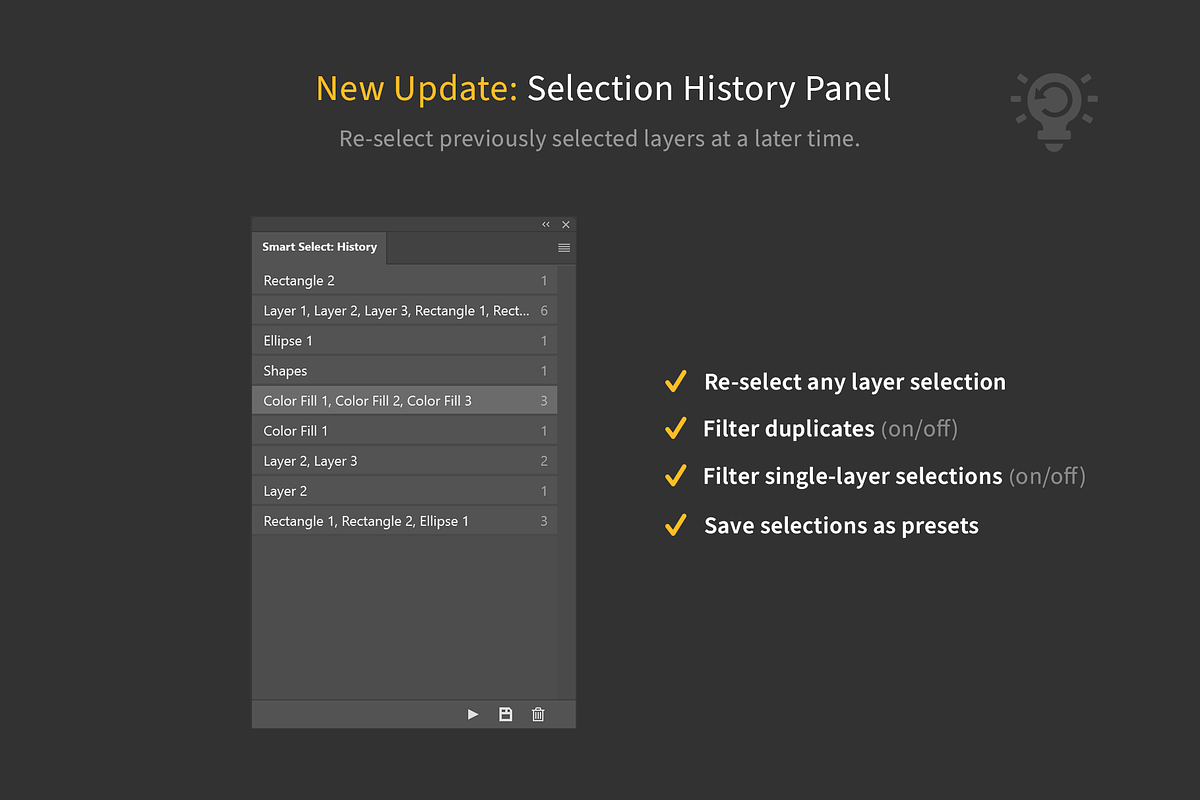This screenshot has height=800, width=1200.
Task: Enable Re-select any layer selection option
Action: 855,381
